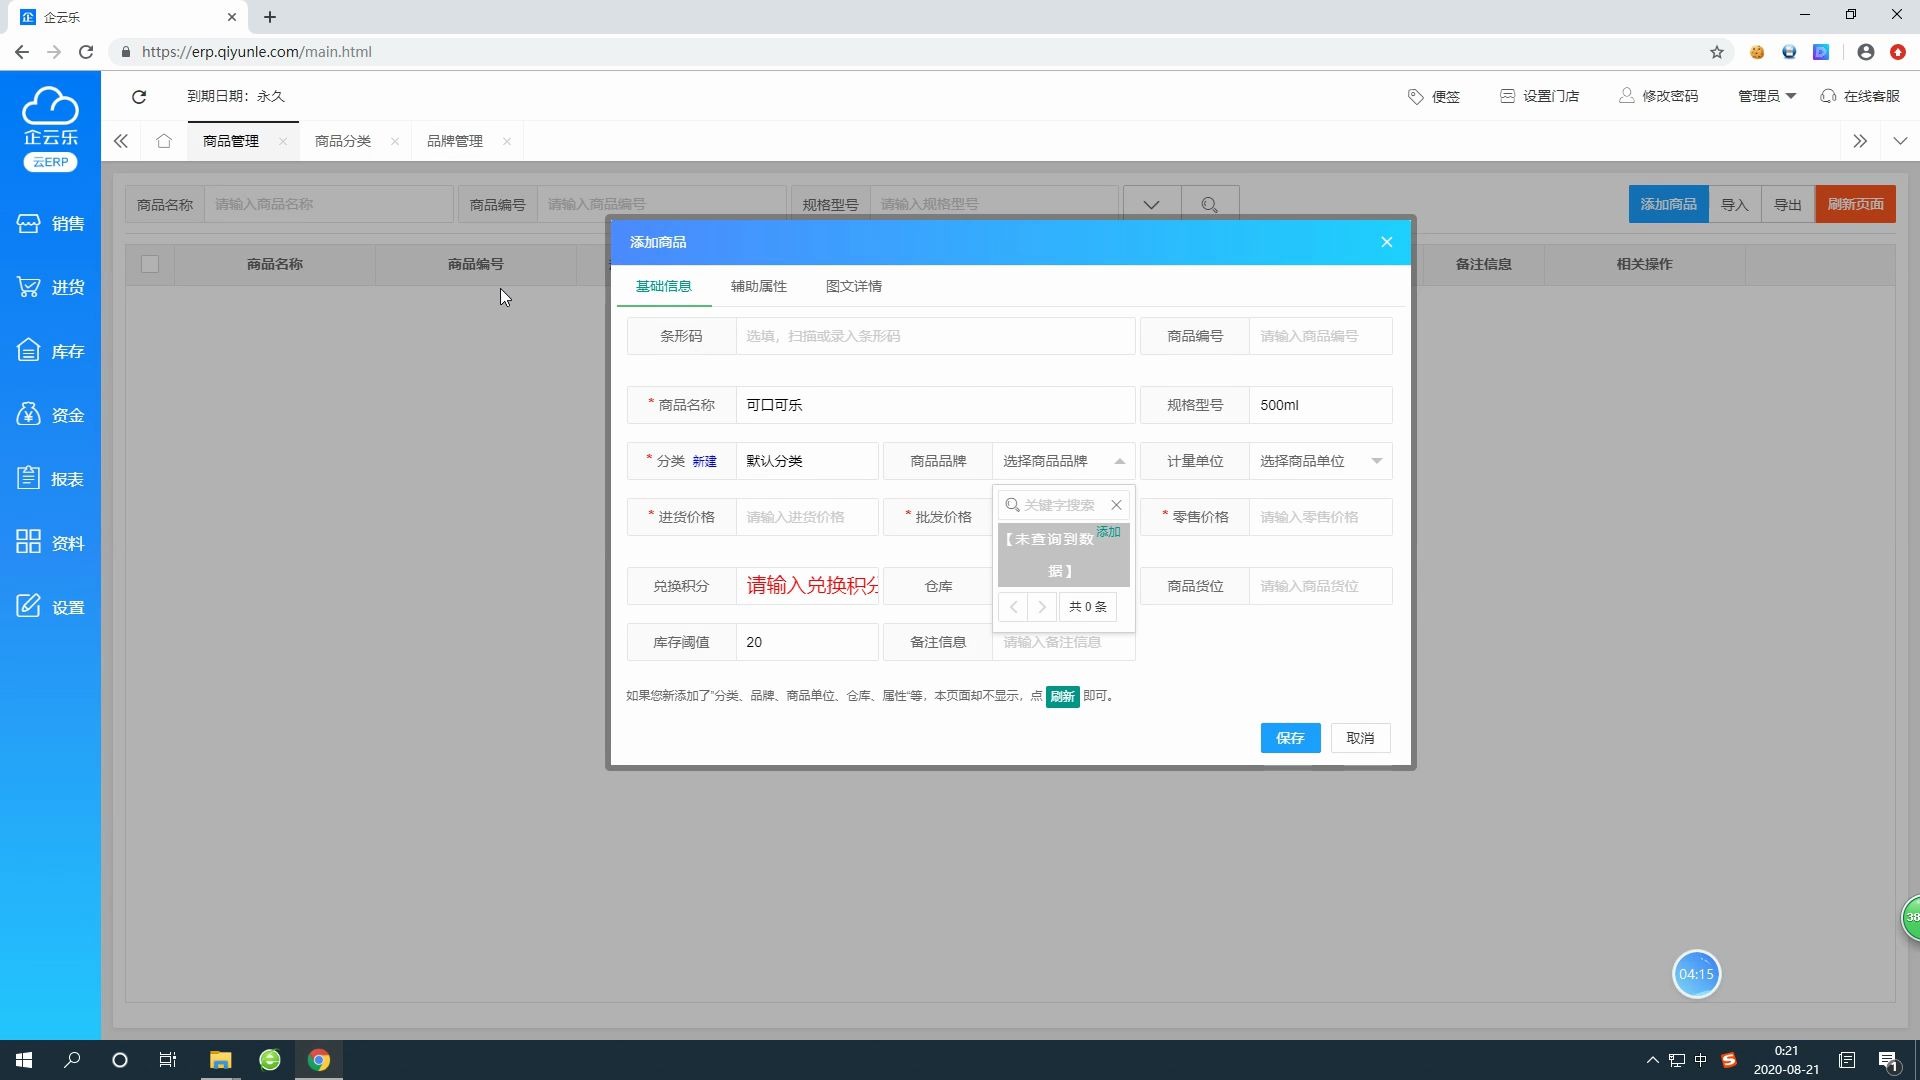Switch to the 辅助属性 tab

[x=759, y=286]
